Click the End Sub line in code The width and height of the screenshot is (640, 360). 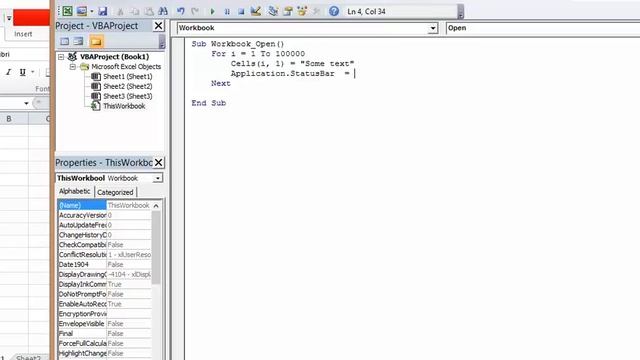coord(209,103)
